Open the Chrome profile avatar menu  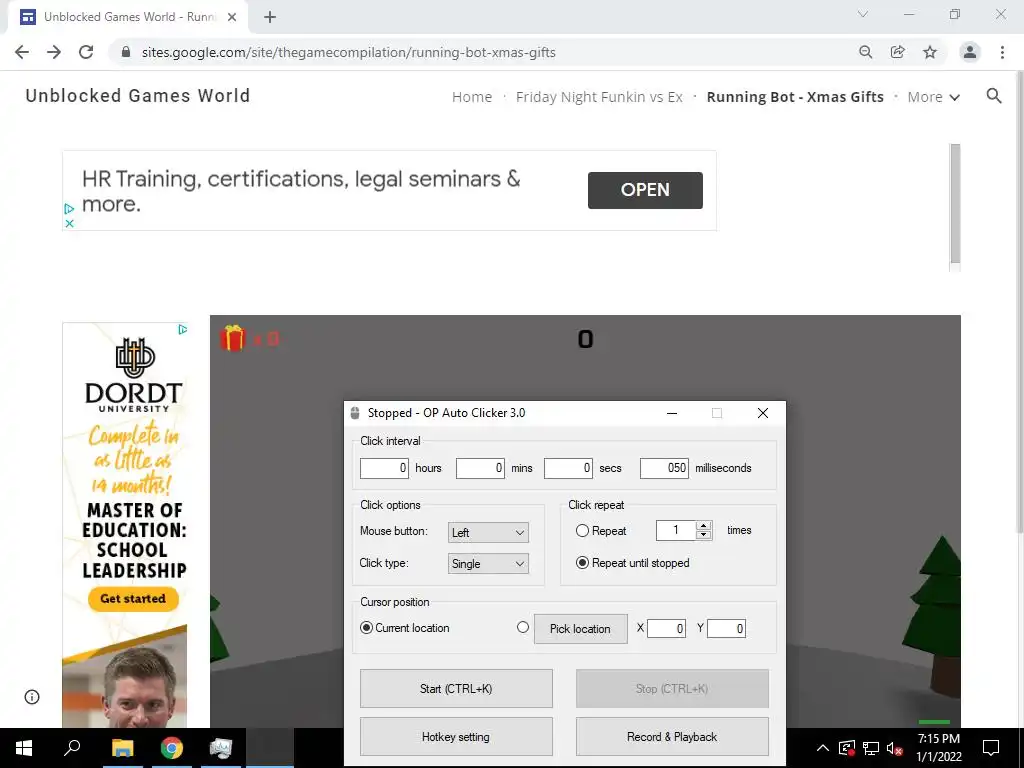970,52
